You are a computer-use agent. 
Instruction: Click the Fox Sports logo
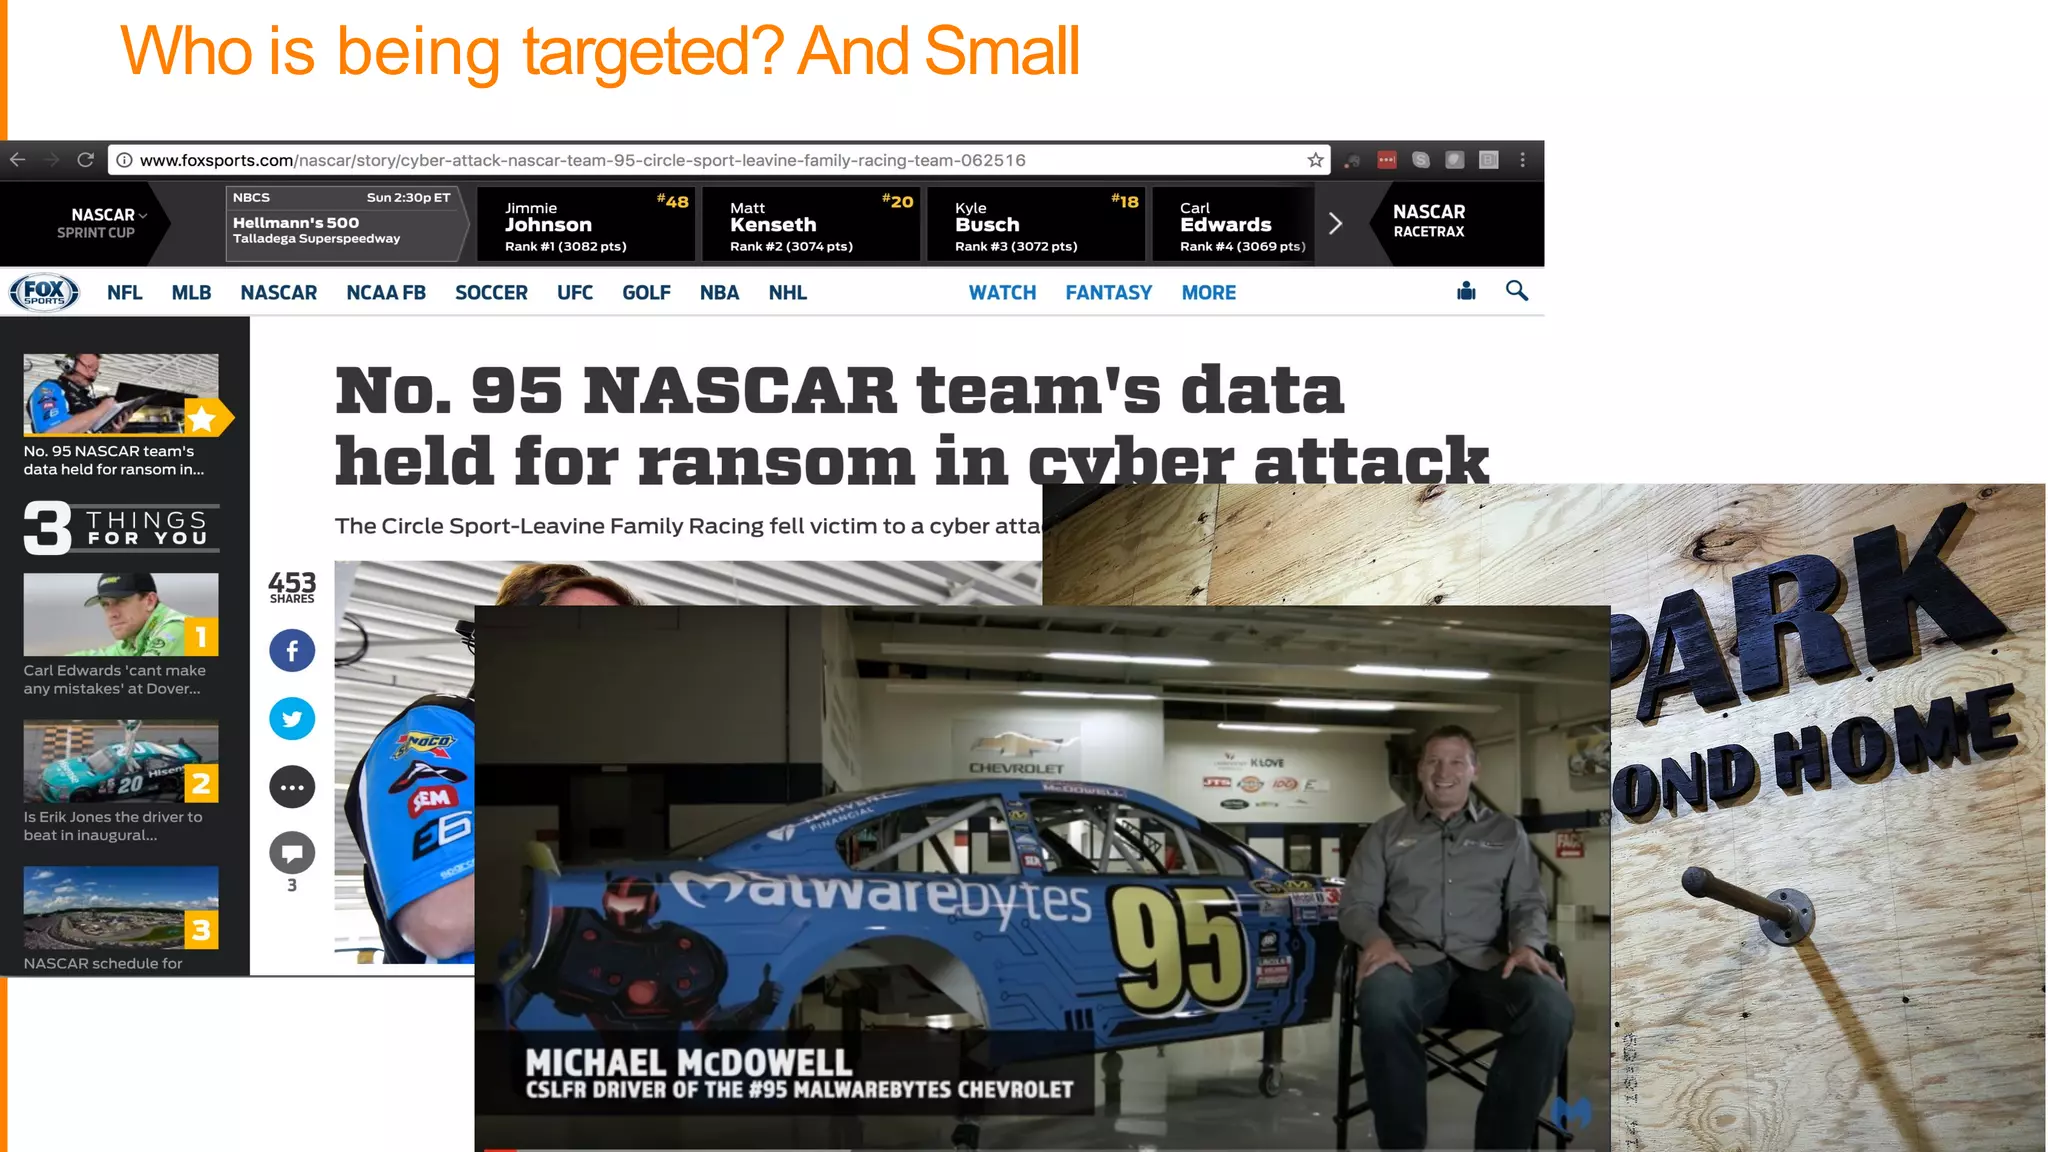pyautogui.click(x=44, y=292)
